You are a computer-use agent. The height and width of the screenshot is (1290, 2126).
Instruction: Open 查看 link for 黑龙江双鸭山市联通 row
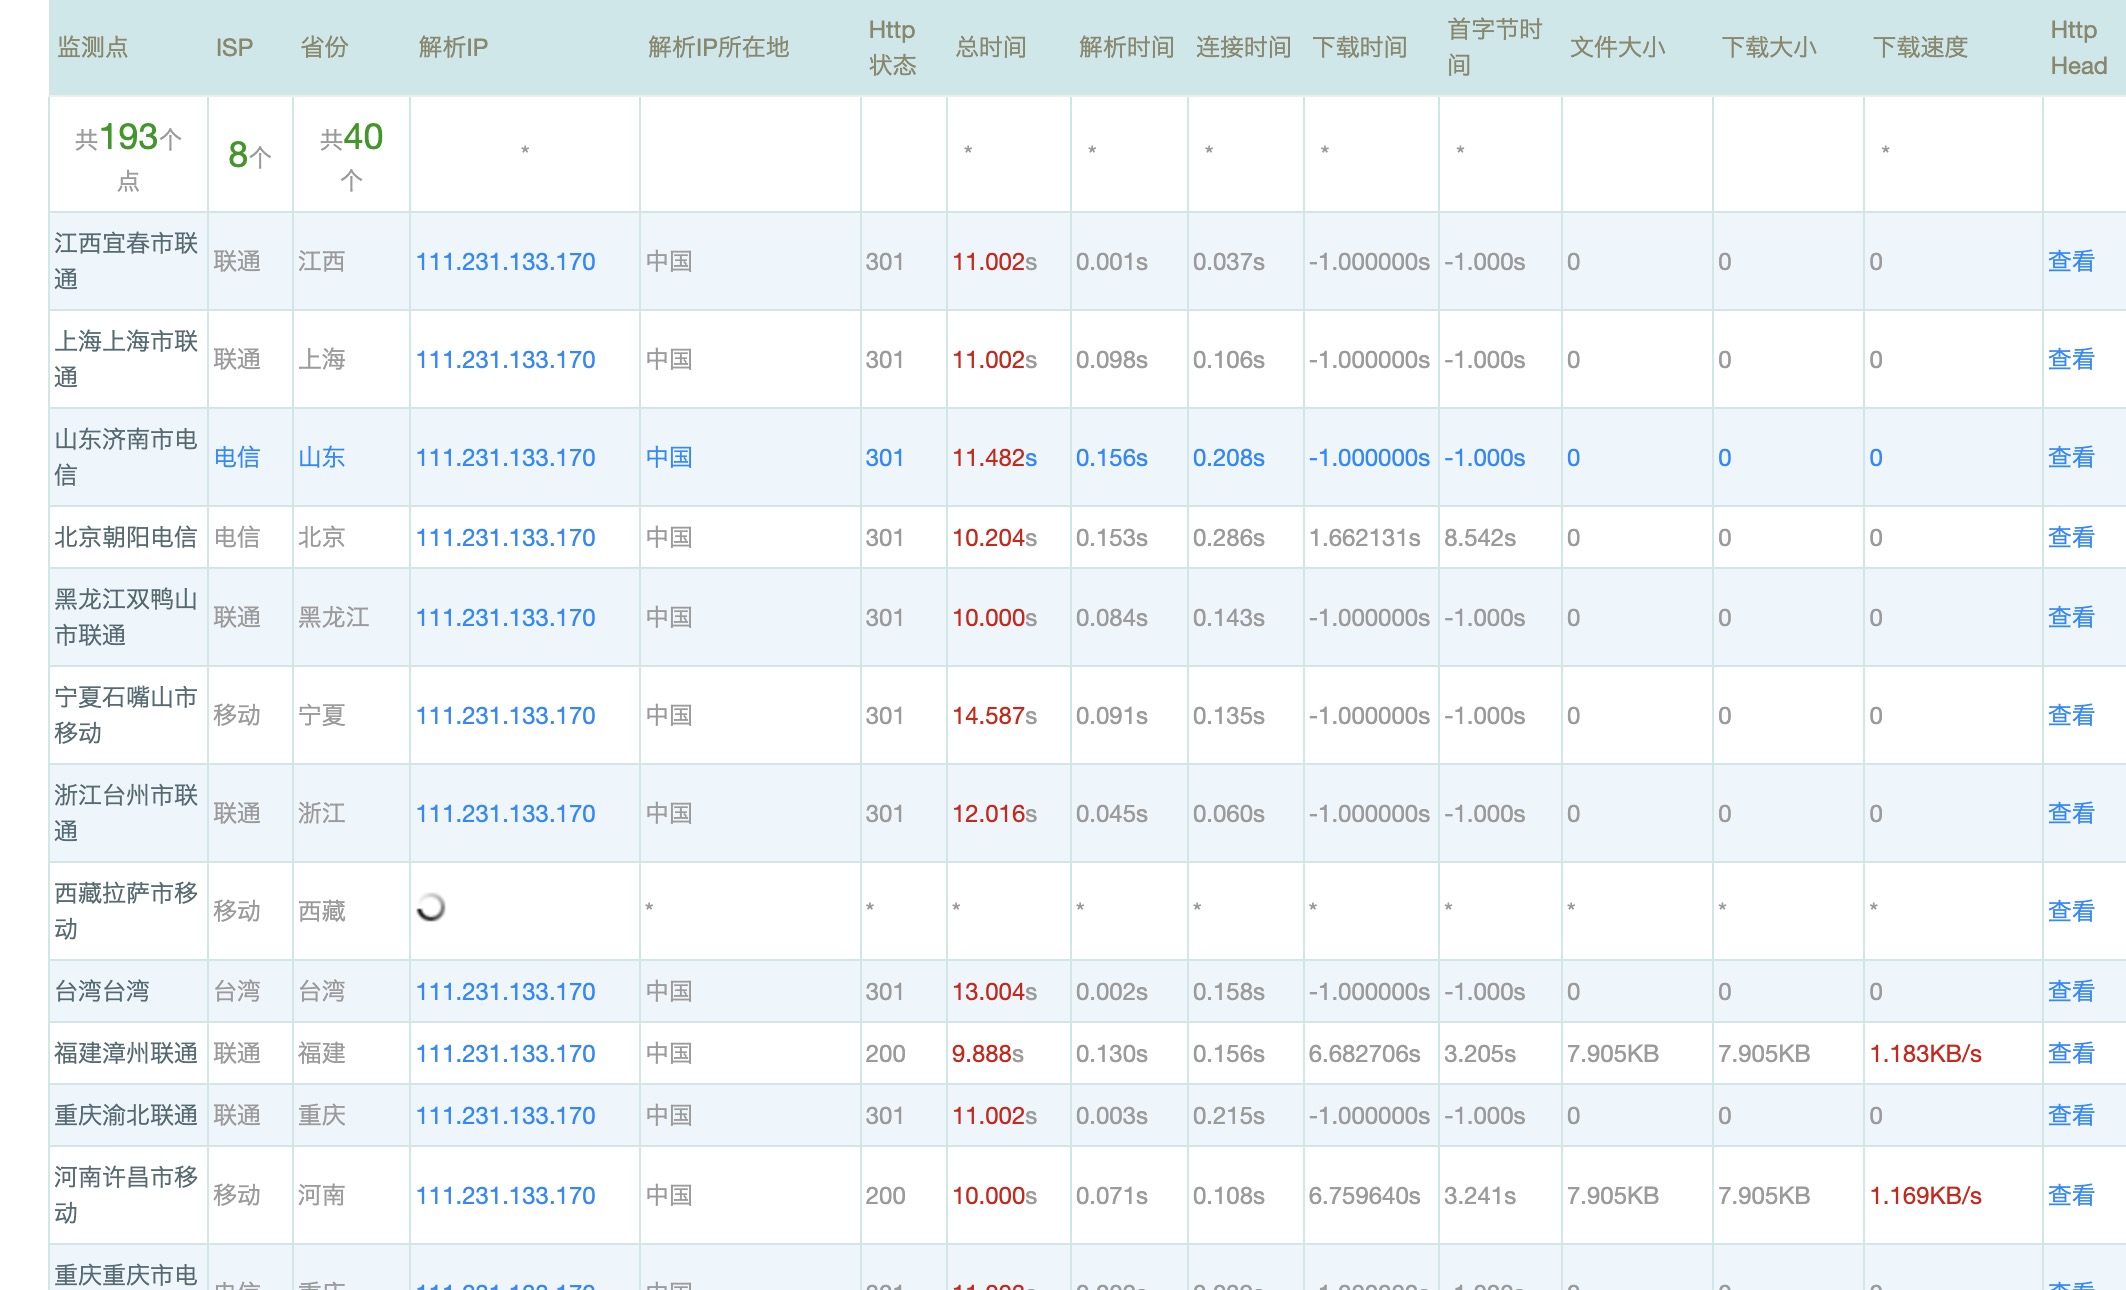click(x=2071, y=617)
